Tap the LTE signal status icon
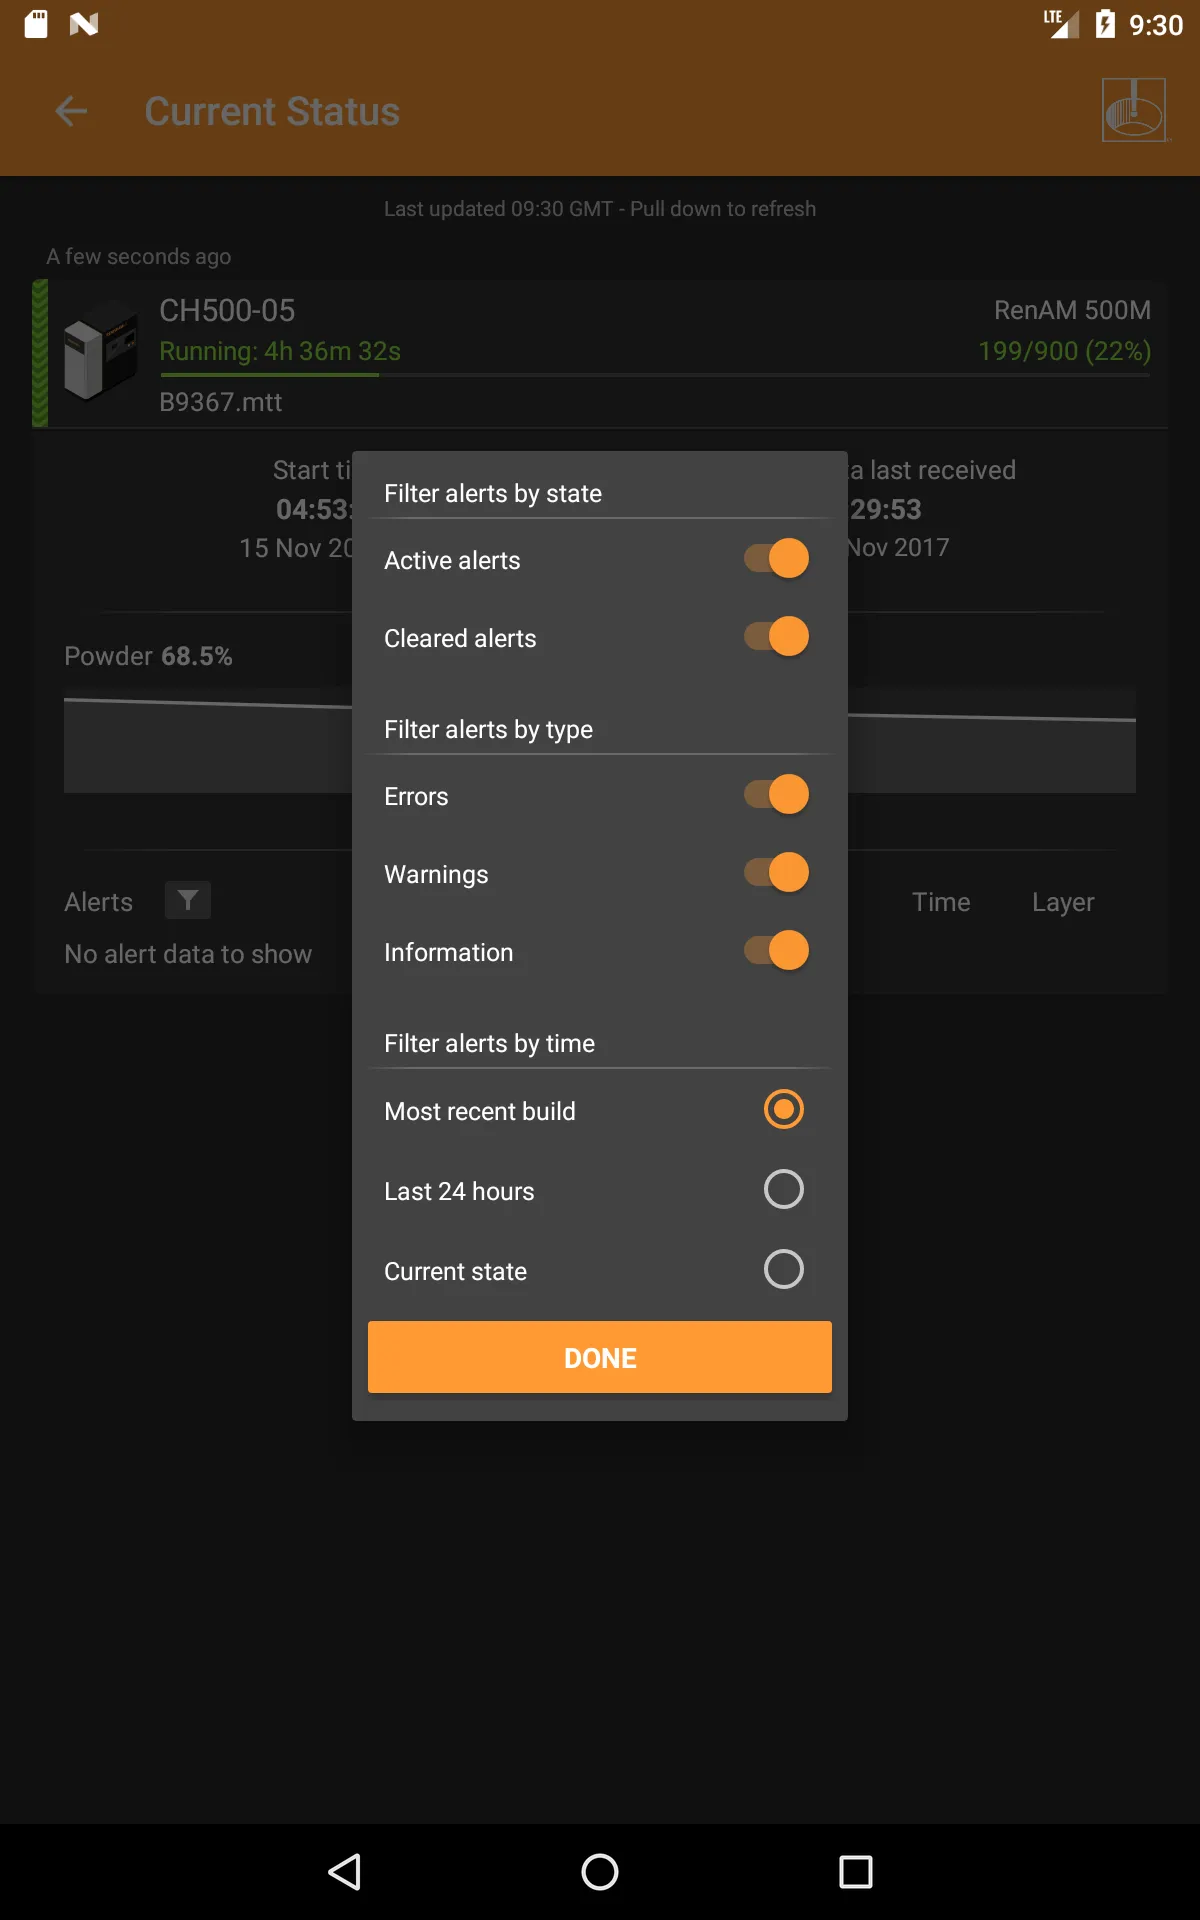Image resolution: width=1200 pixels, height=1920 pixels. pos(1061,24)
